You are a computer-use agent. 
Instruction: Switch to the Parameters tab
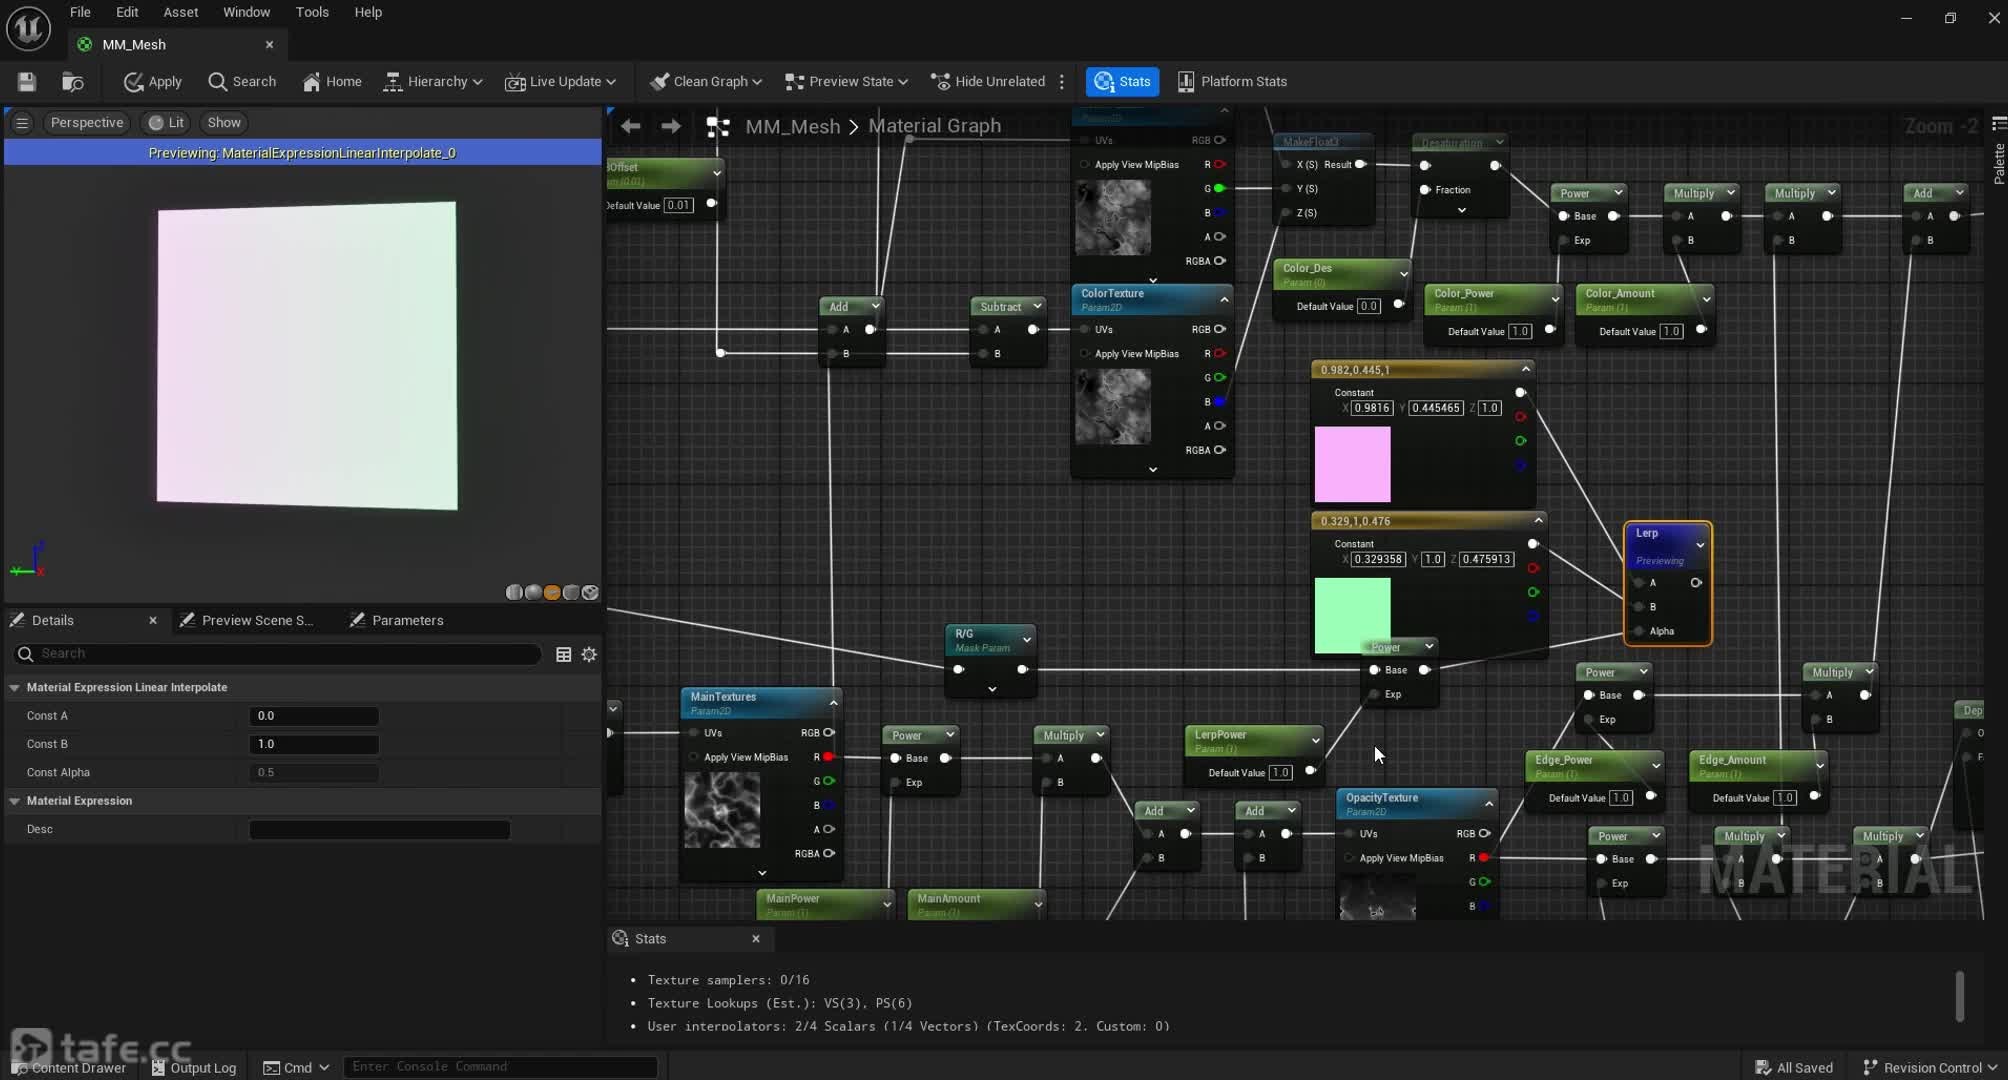(396, 621)
